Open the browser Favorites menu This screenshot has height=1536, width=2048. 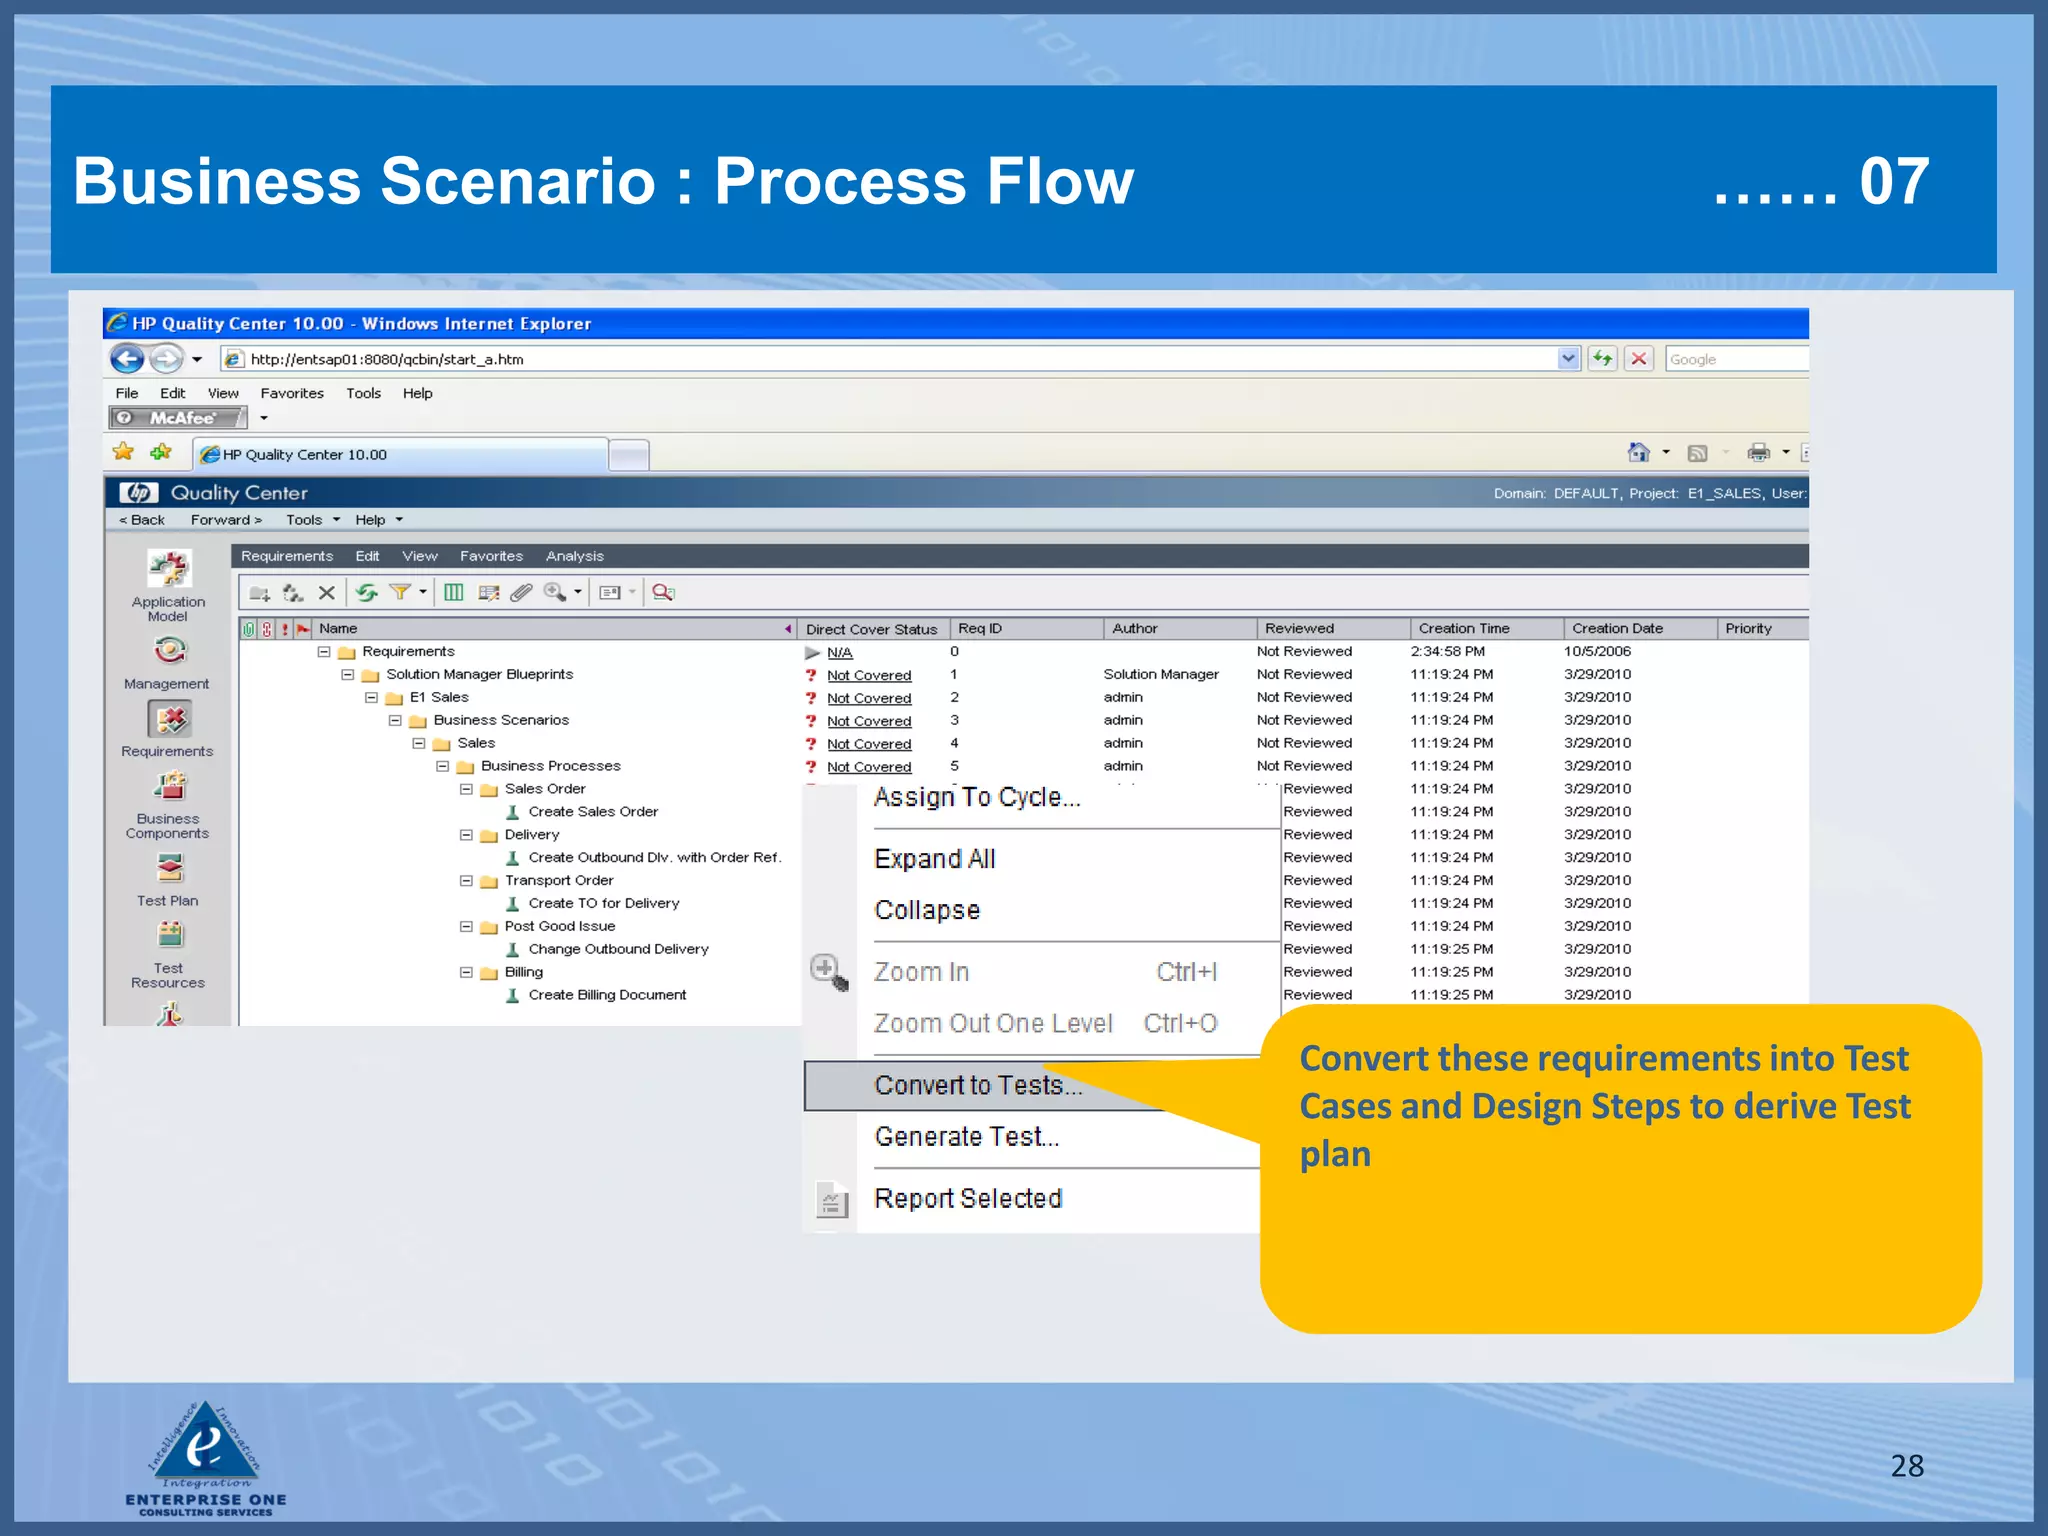(292, 393)
